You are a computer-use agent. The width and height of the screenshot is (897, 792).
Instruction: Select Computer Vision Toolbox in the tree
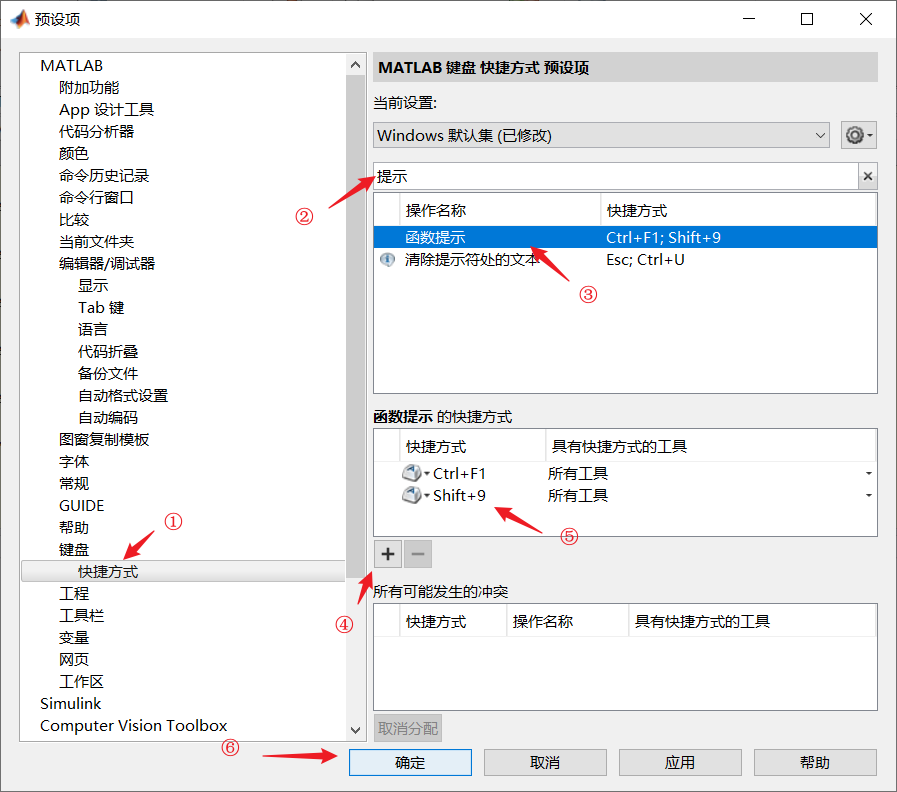pos(133,726)
